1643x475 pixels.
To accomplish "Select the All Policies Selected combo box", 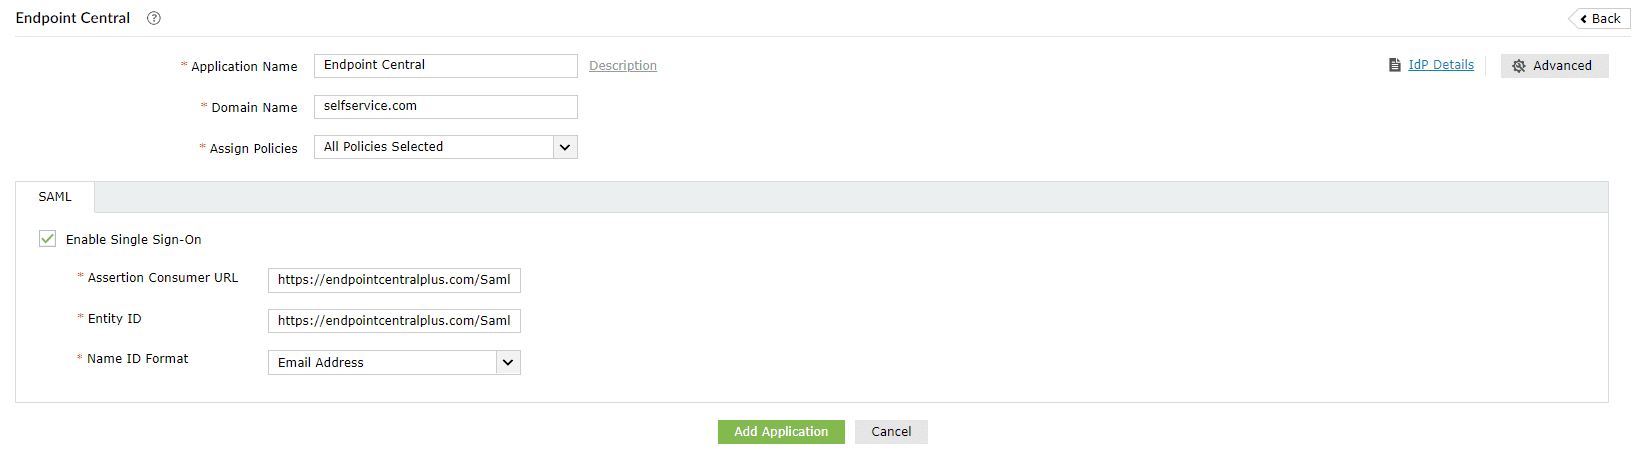I will click(434, 147).
